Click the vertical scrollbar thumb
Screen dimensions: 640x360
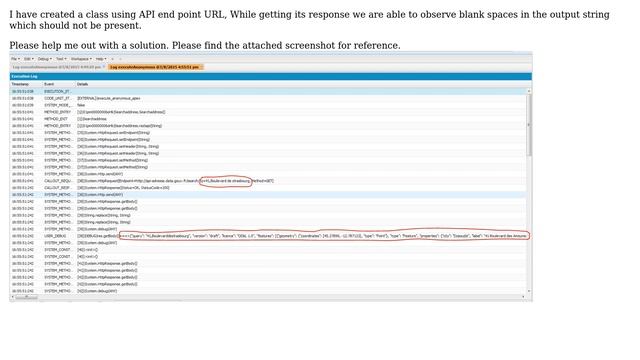tap(529, 125)
